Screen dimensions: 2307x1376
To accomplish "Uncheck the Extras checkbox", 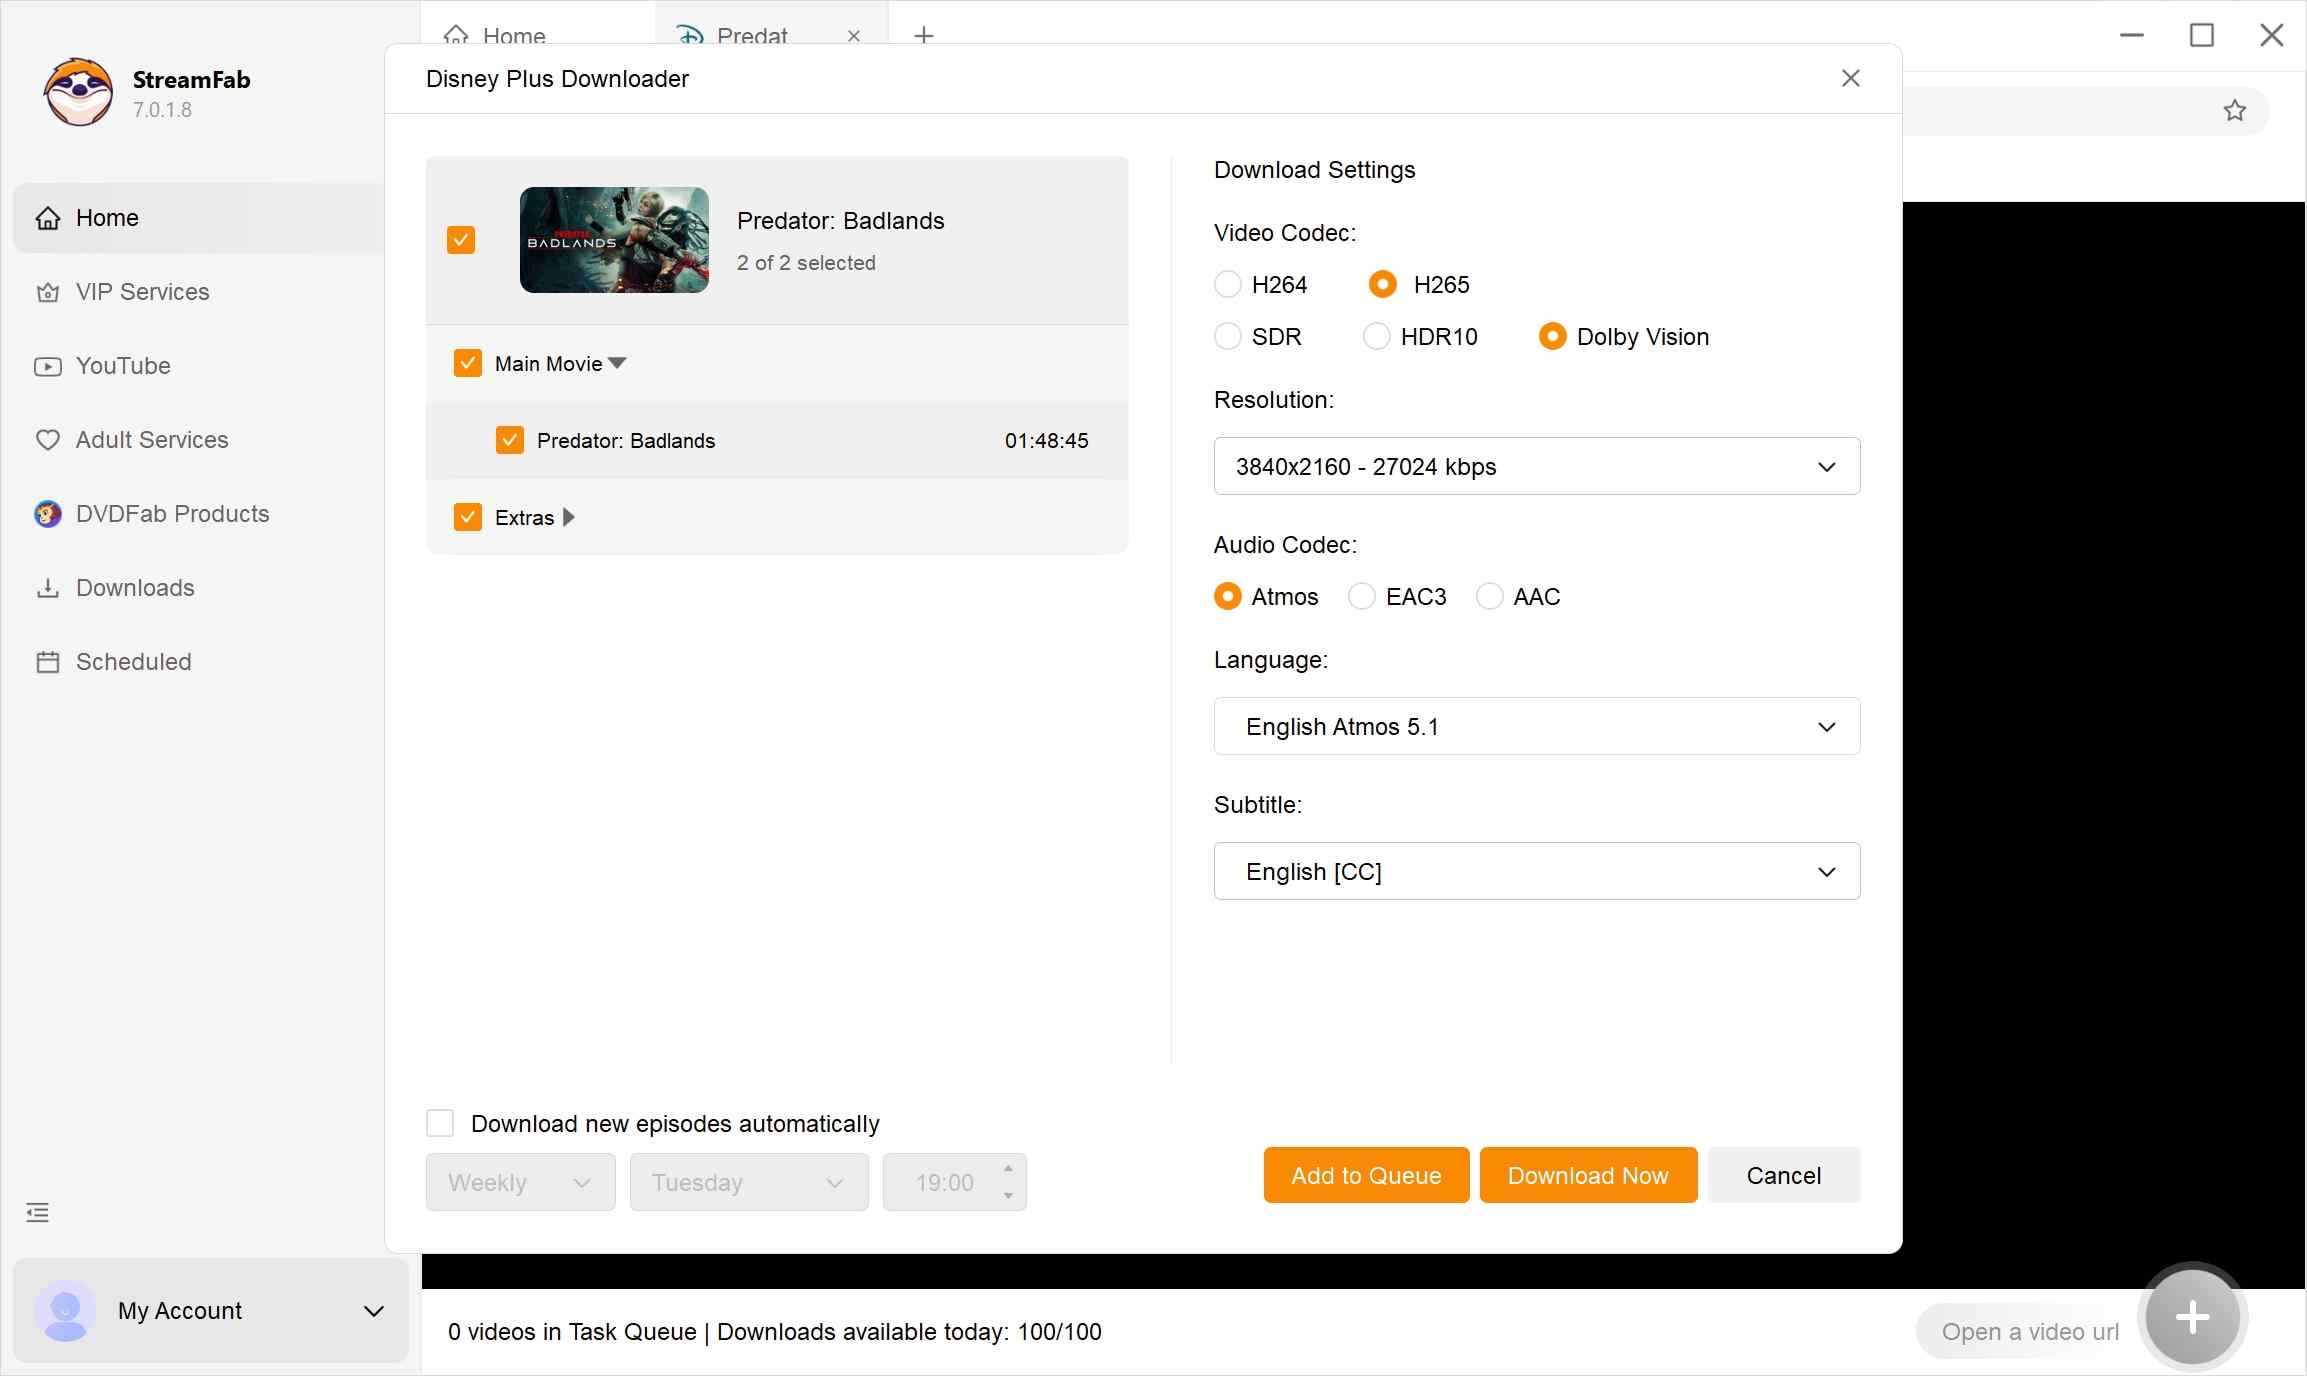I will [466, 516].
